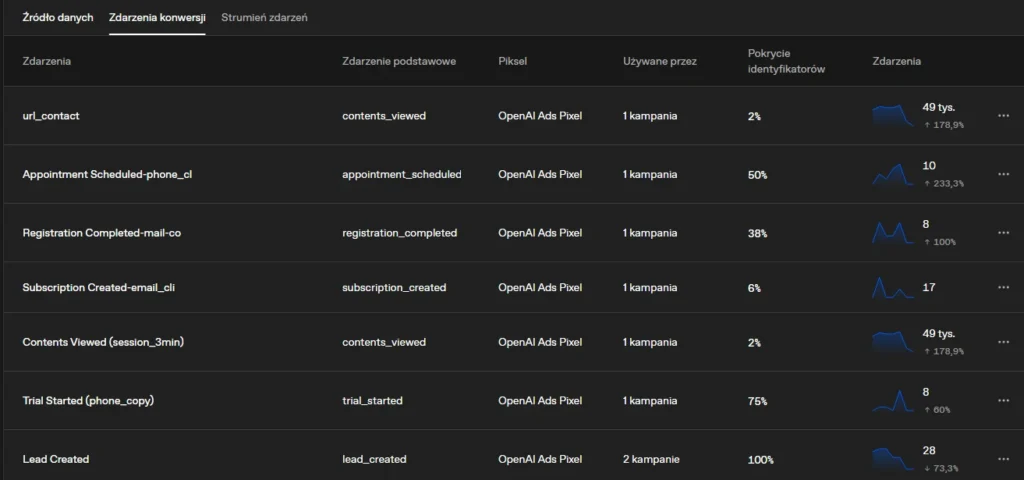
Task: Click the 38% coverage value
Action: click(x=758, y=233)
